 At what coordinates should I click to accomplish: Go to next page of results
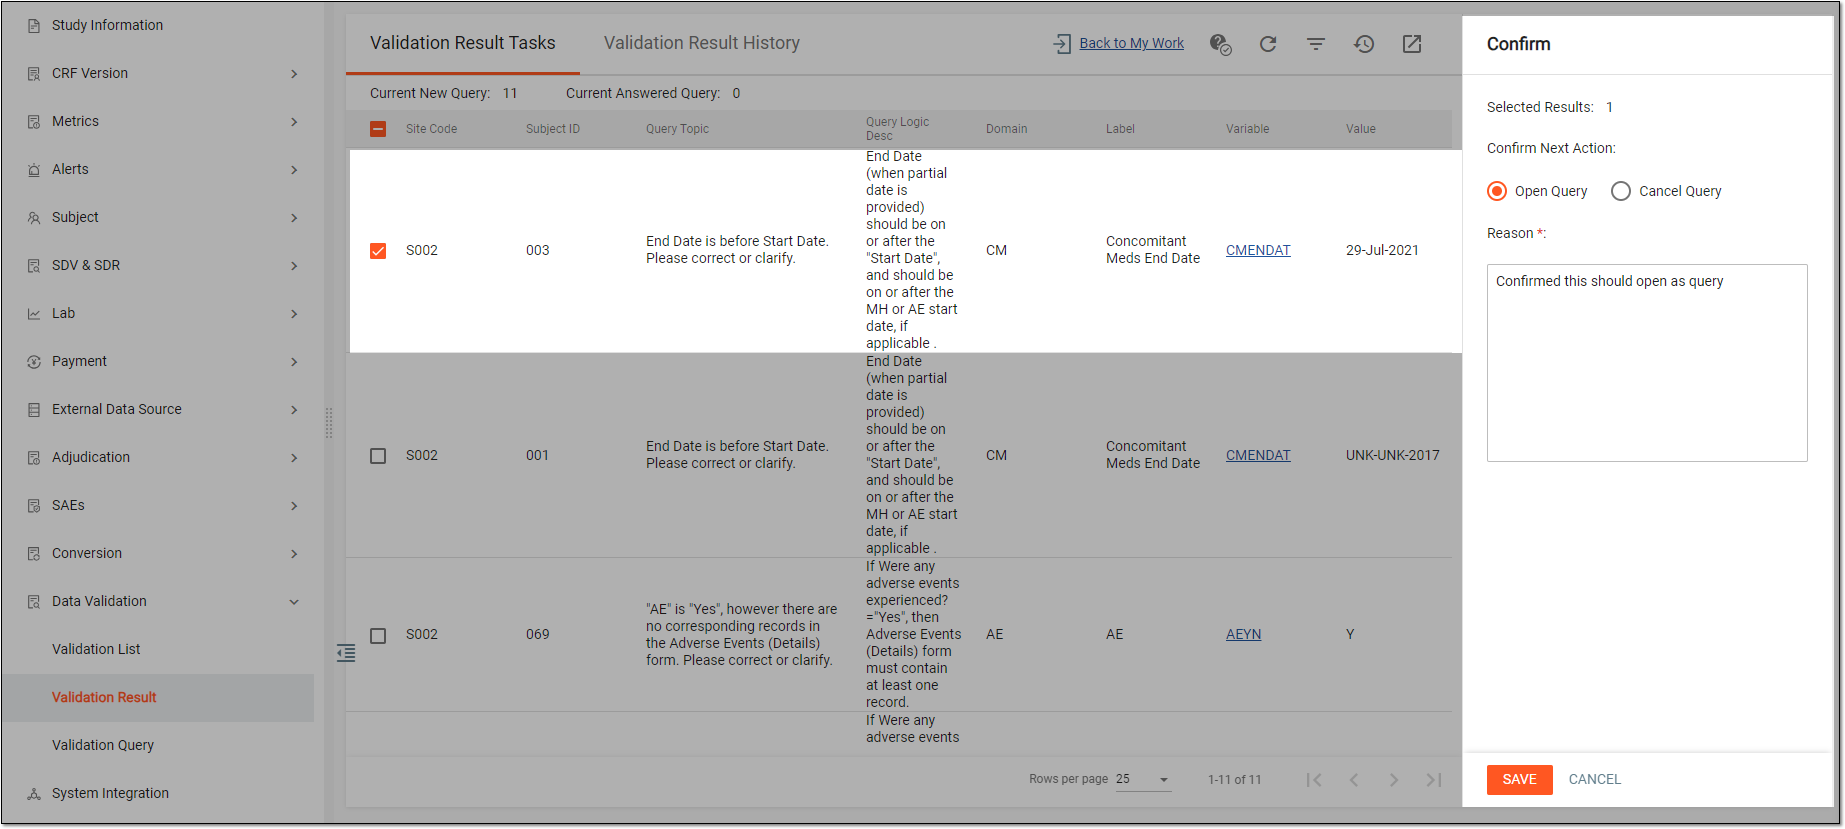1394,780
